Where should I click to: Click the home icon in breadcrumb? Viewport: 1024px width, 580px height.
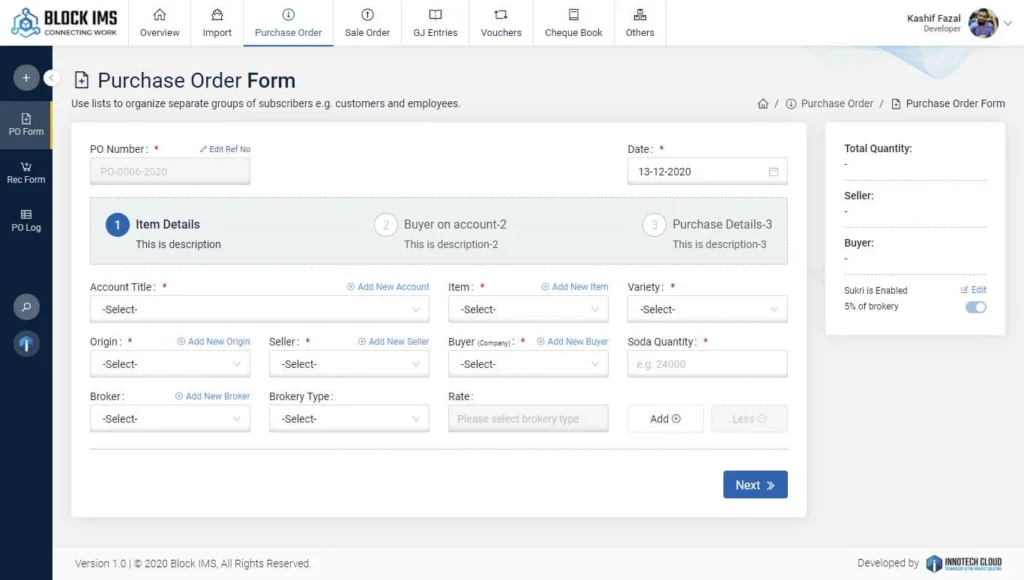(x=763, y=104)
